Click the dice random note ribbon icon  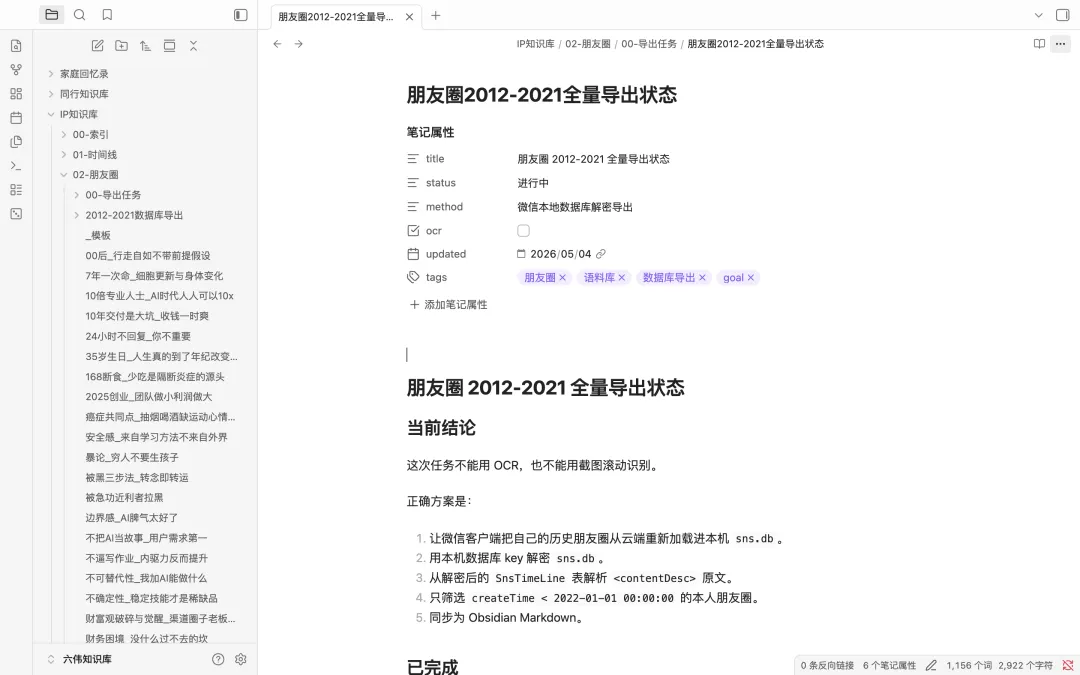[x=16, y=214]
